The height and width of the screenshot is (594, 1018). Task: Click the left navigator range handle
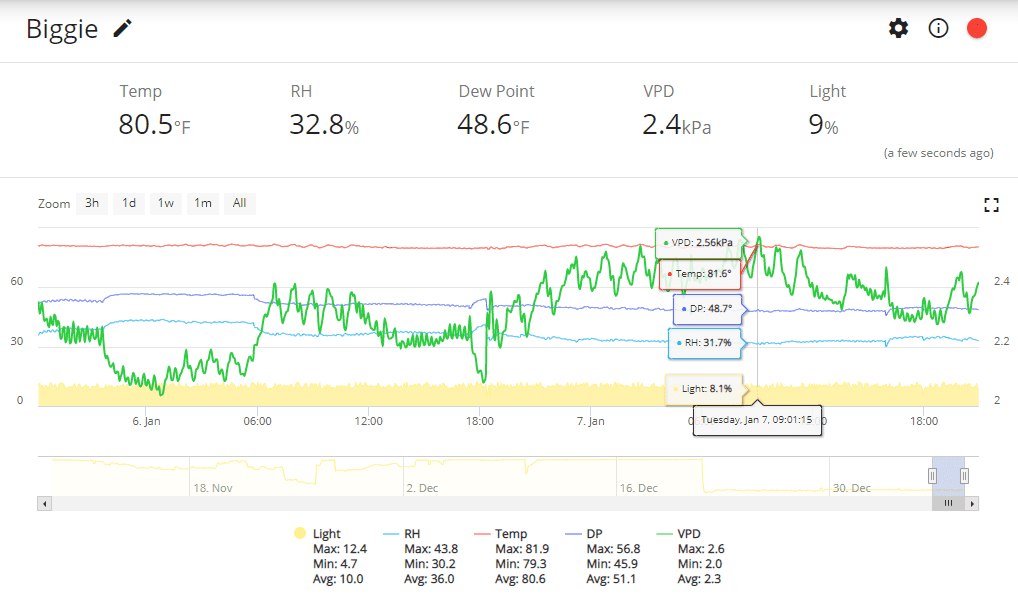(x=932, y=476)
